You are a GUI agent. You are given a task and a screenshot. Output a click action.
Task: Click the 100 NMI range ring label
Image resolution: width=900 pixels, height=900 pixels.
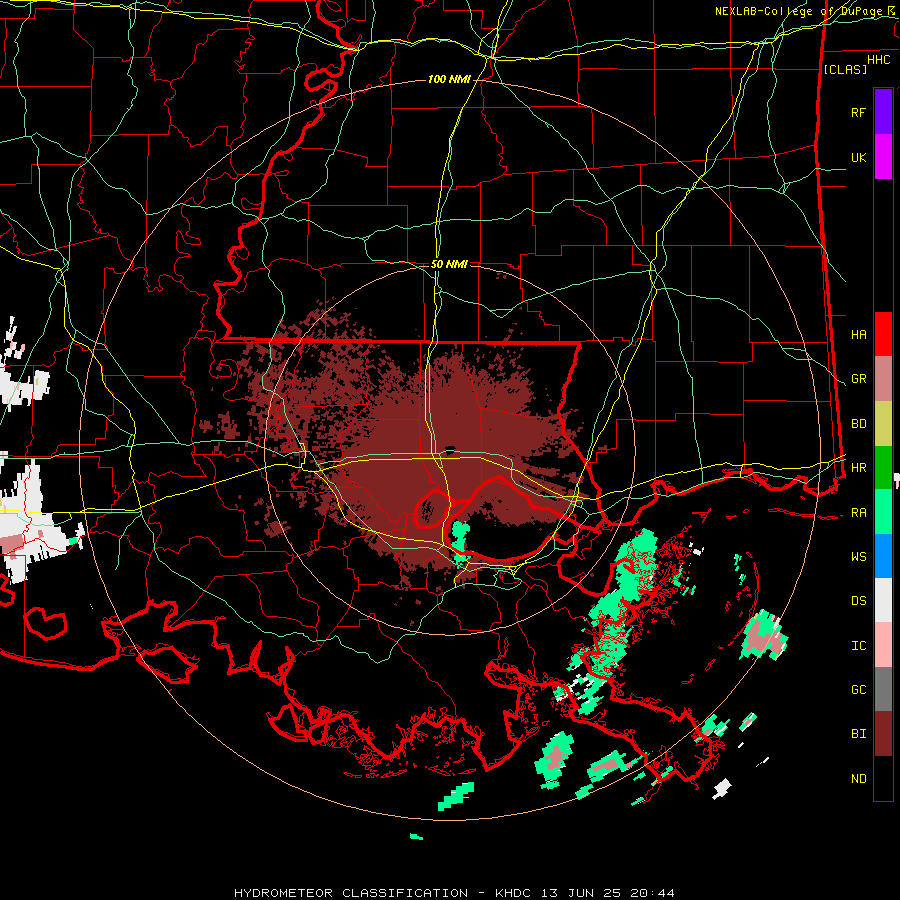[x=449, y=79]
